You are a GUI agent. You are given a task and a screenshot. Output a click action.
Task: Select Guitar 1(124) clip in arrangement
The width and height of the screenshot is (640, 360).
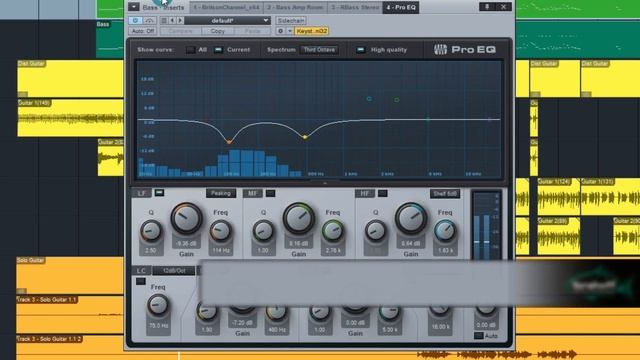pos(558,197)
